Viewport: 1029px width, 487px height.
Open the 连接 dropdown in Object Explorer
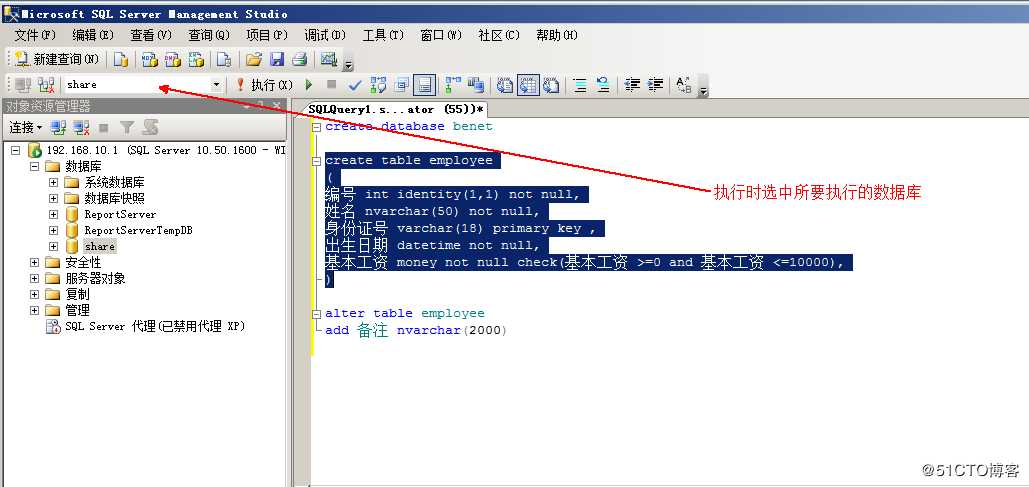[26, 127]
